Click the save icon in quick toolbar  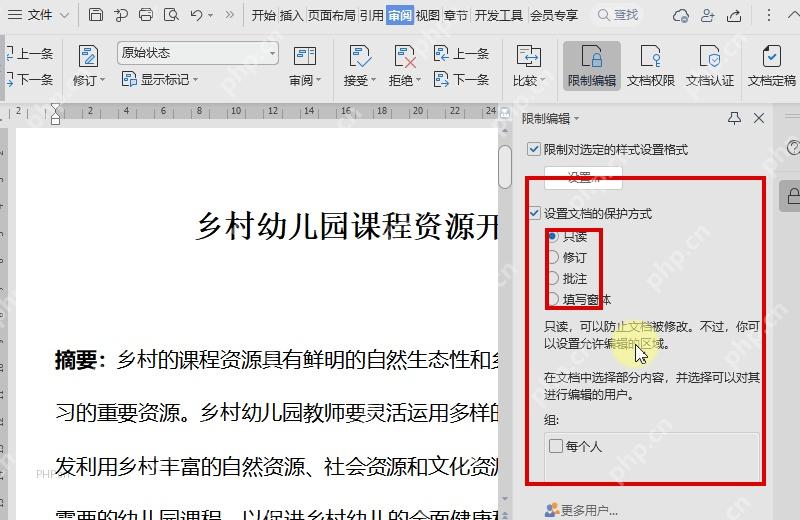click(x=95, y=15)
